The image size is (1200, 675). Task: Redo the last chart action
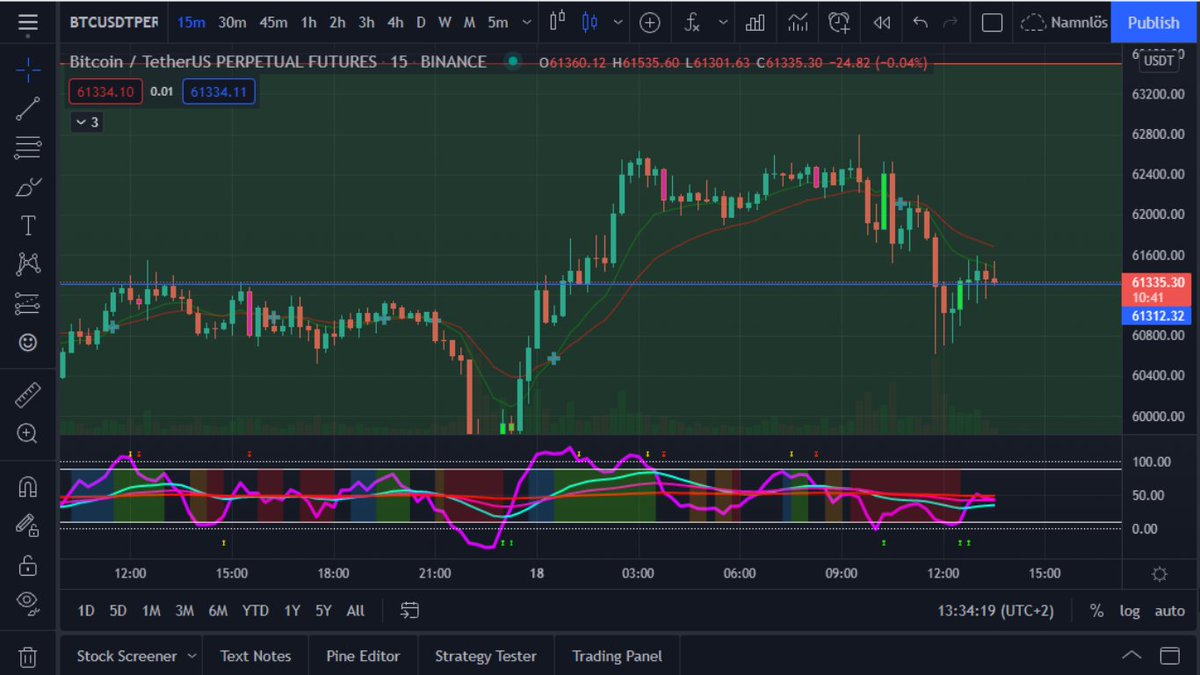coord(950,22)
